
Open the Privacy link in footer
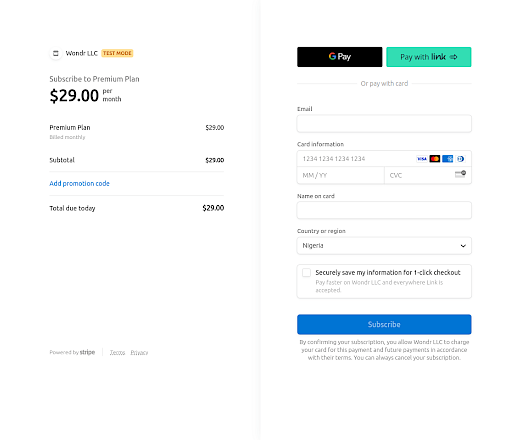pos(139,353)
